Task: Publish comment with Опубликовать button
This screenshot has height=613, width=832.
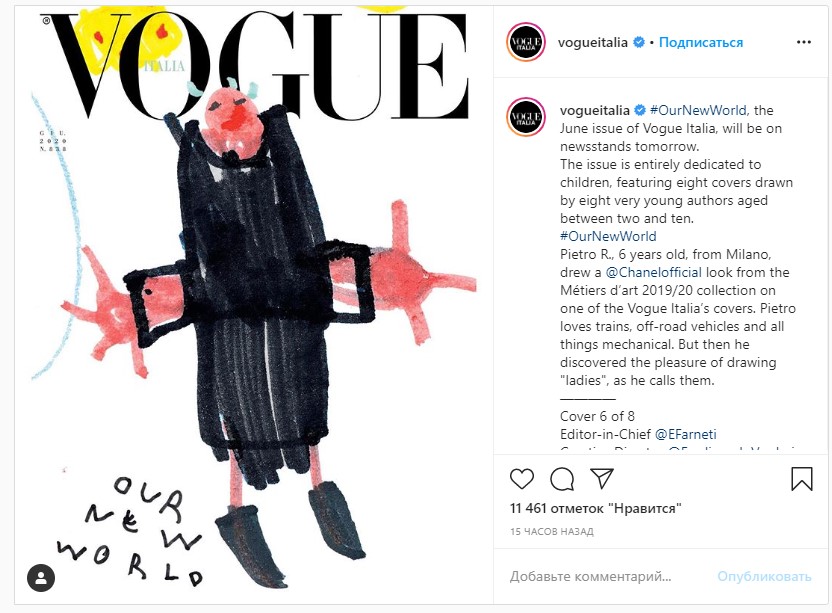Action: [764, 576]
